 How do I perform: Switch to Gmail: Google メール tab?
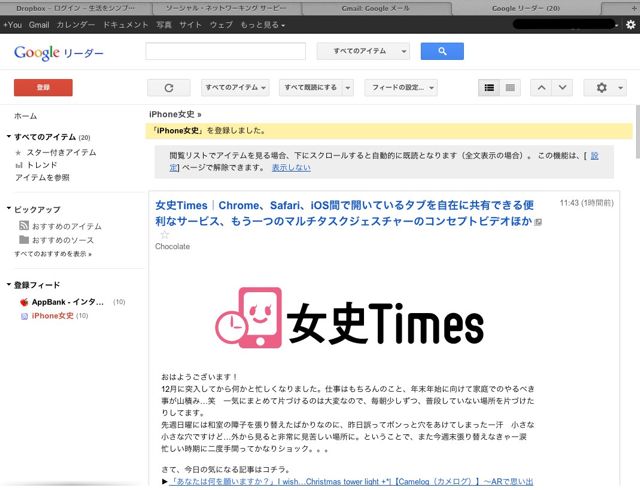tap(376, 8)
